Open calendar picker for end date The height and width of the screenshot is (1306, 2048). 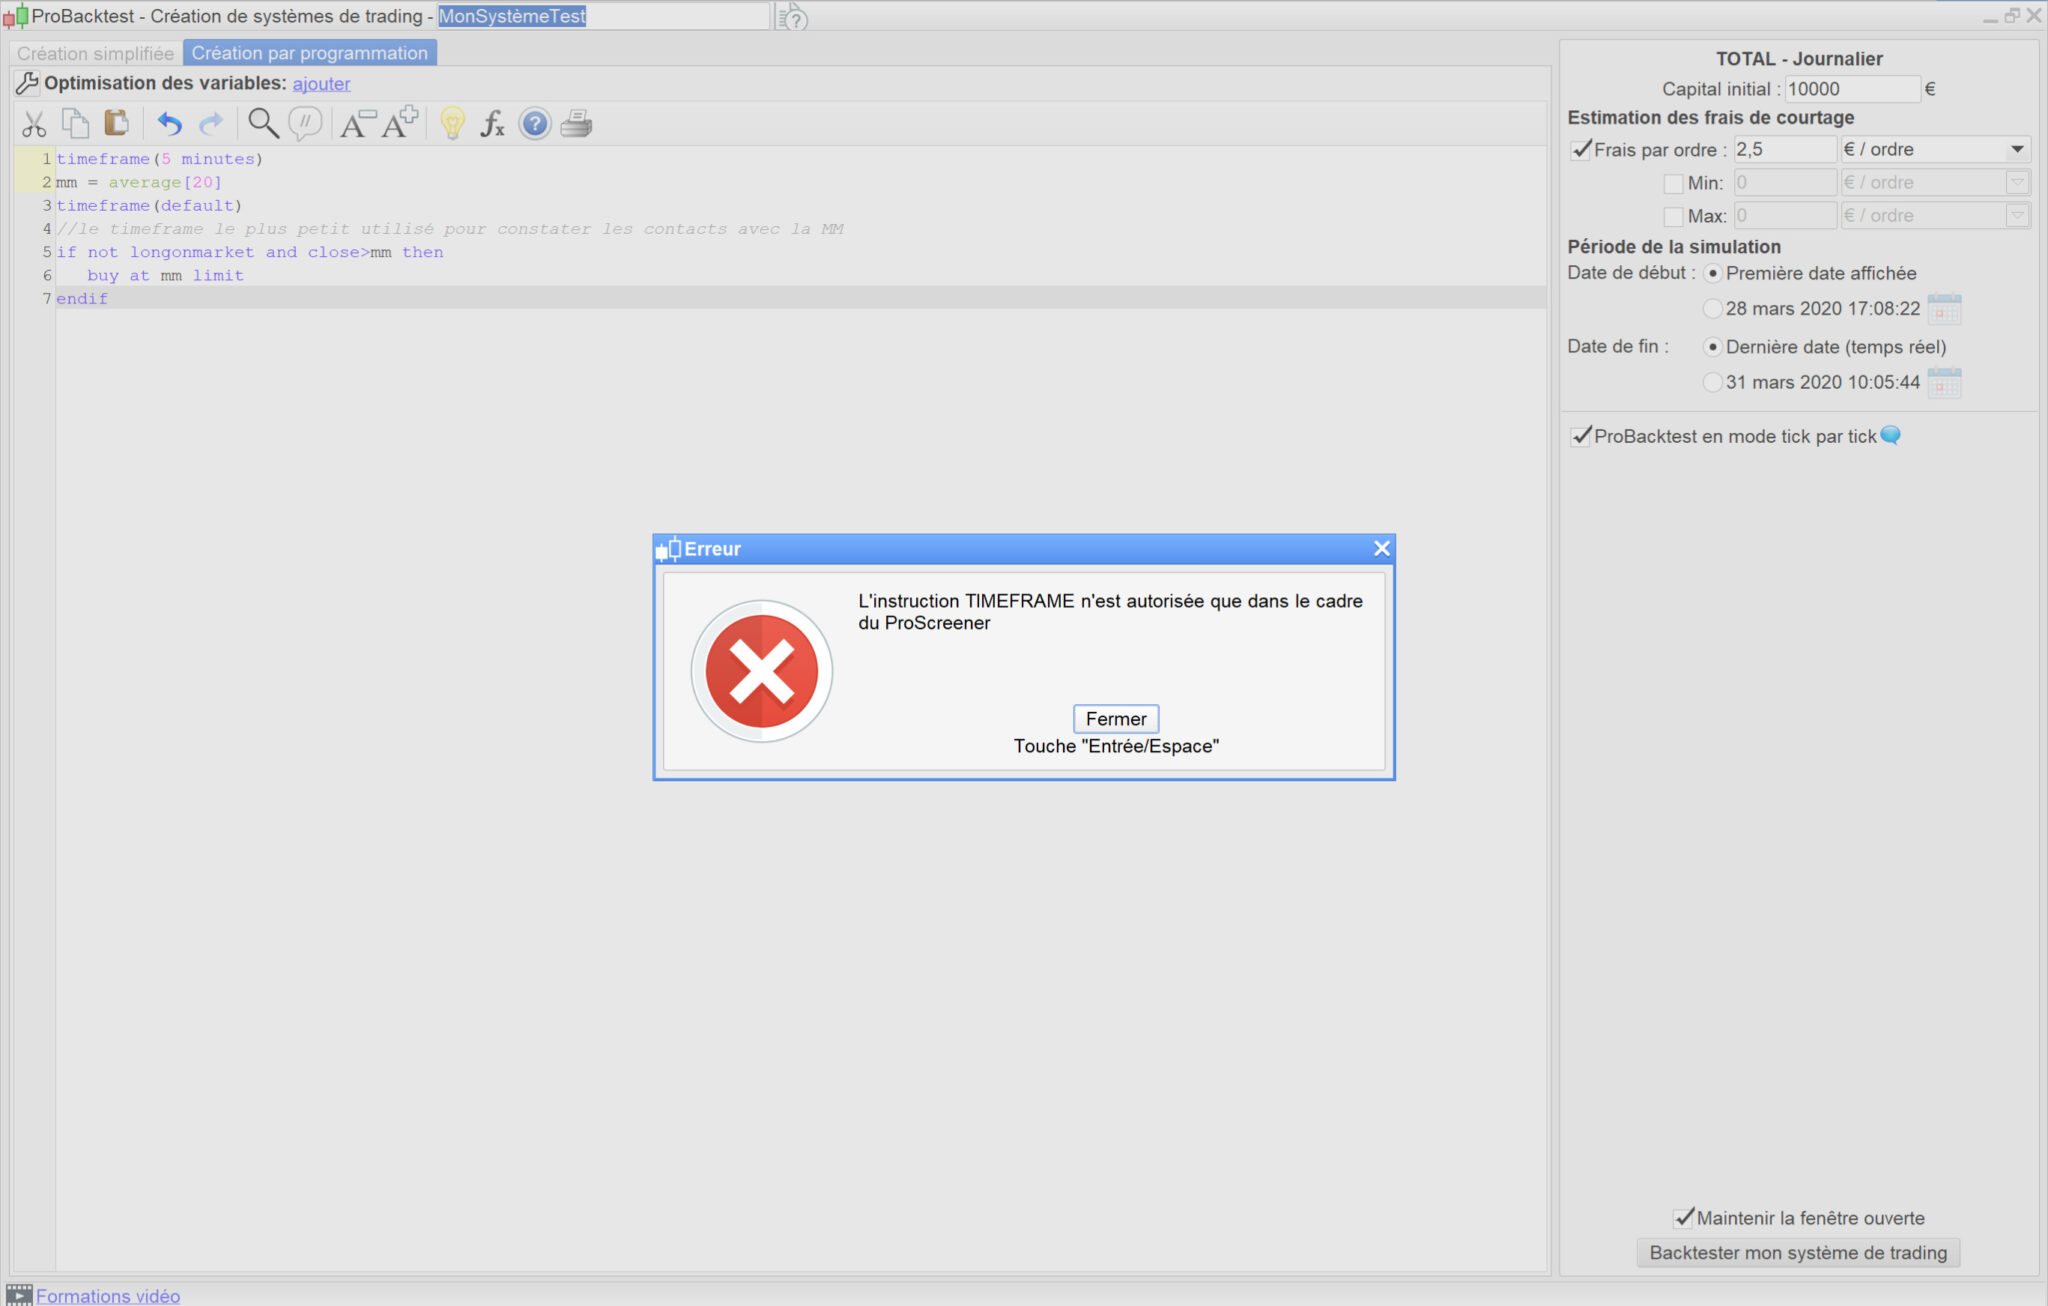pos(1944,382)
